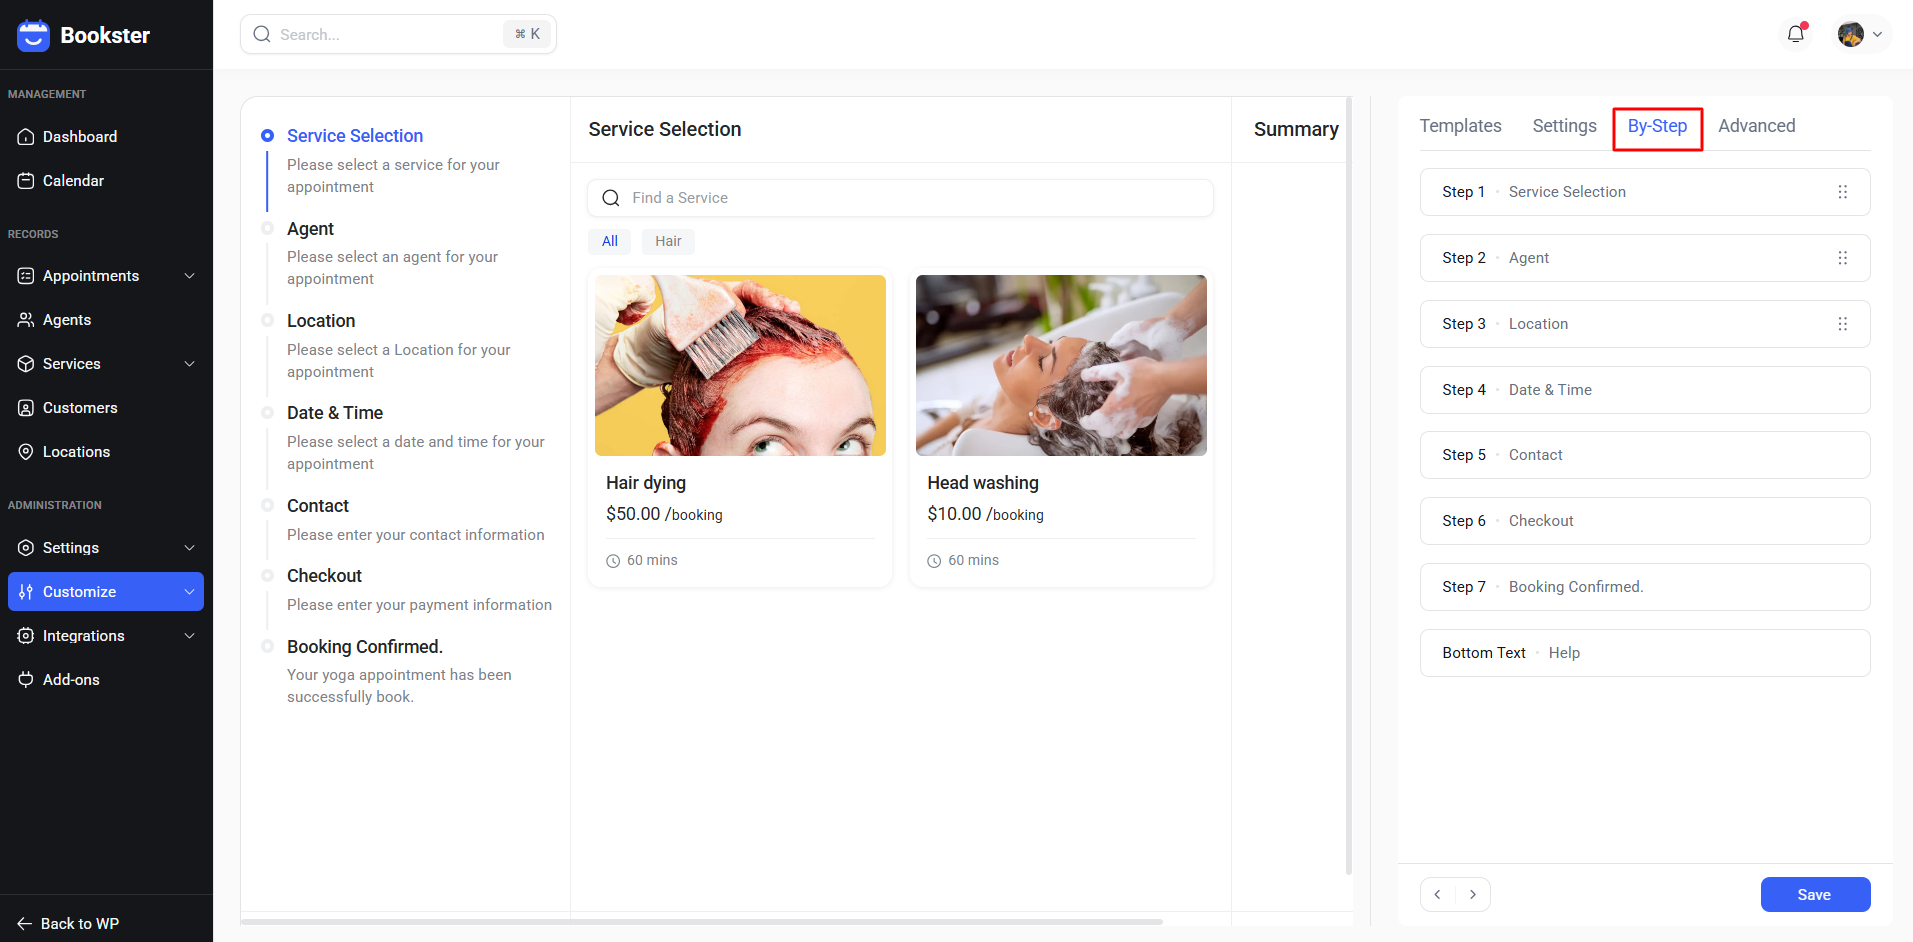Switch to the Advanced tab

[x=1756, y=126]
